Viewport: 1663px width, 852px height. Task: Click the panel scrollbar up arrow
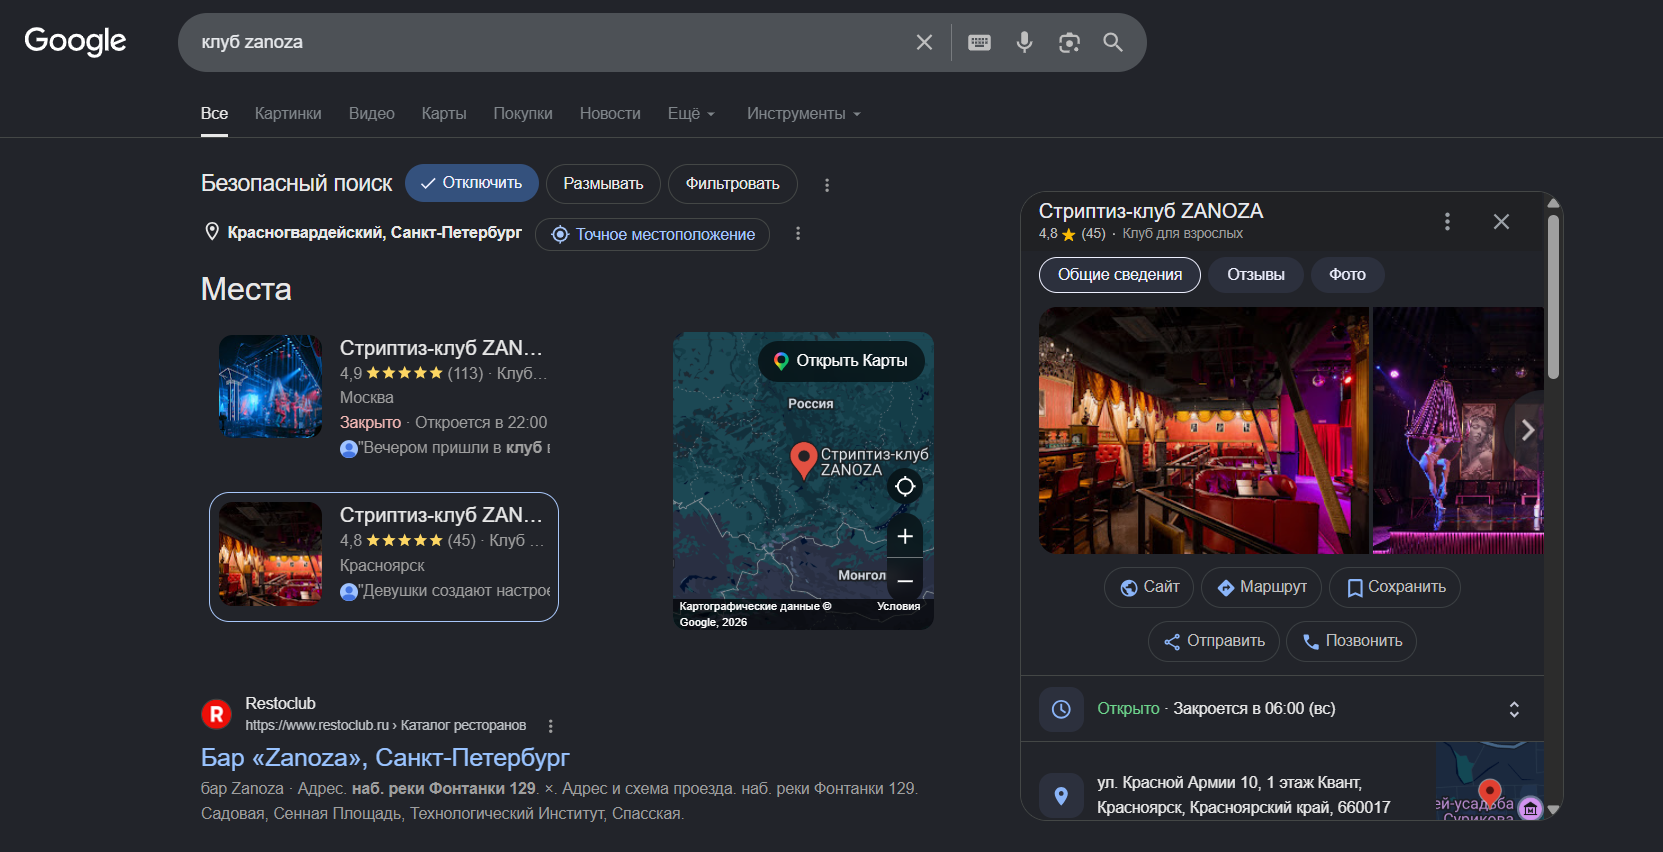[x=1553, y=203]
